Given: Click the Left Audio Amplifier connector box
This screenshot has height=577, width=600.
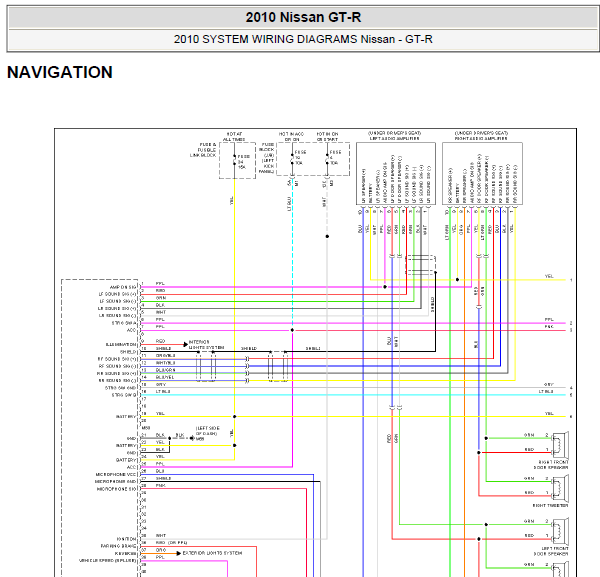Looking at the screenshot, I should [396, 174].
